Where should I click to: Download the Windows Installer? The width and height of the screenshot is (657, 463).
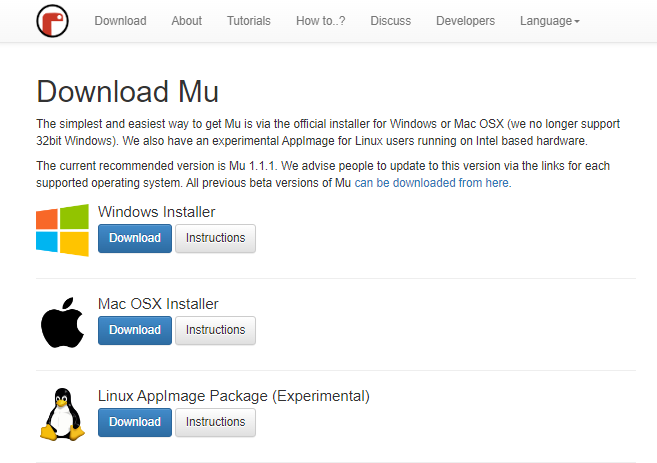tap(134, 238)
